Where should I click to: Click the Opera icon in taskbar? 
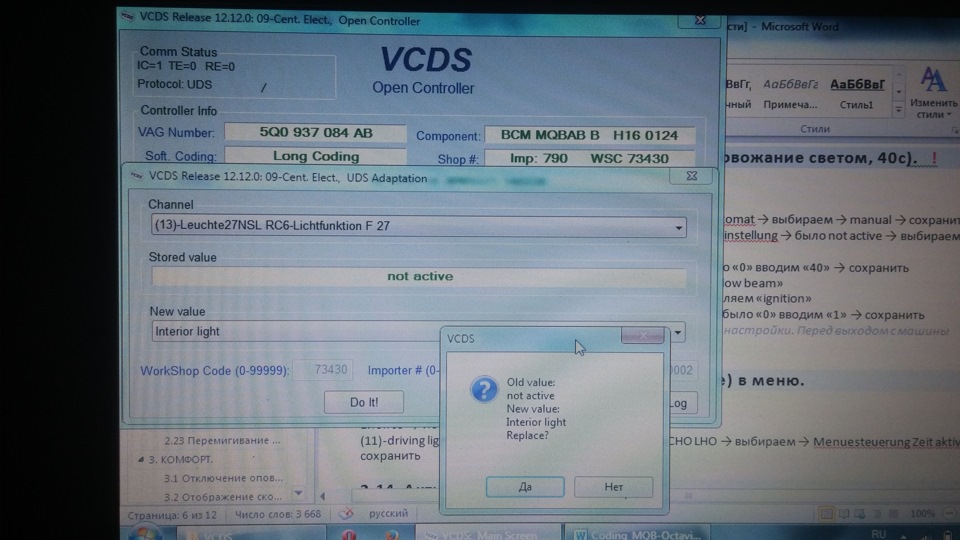point(349,534)
